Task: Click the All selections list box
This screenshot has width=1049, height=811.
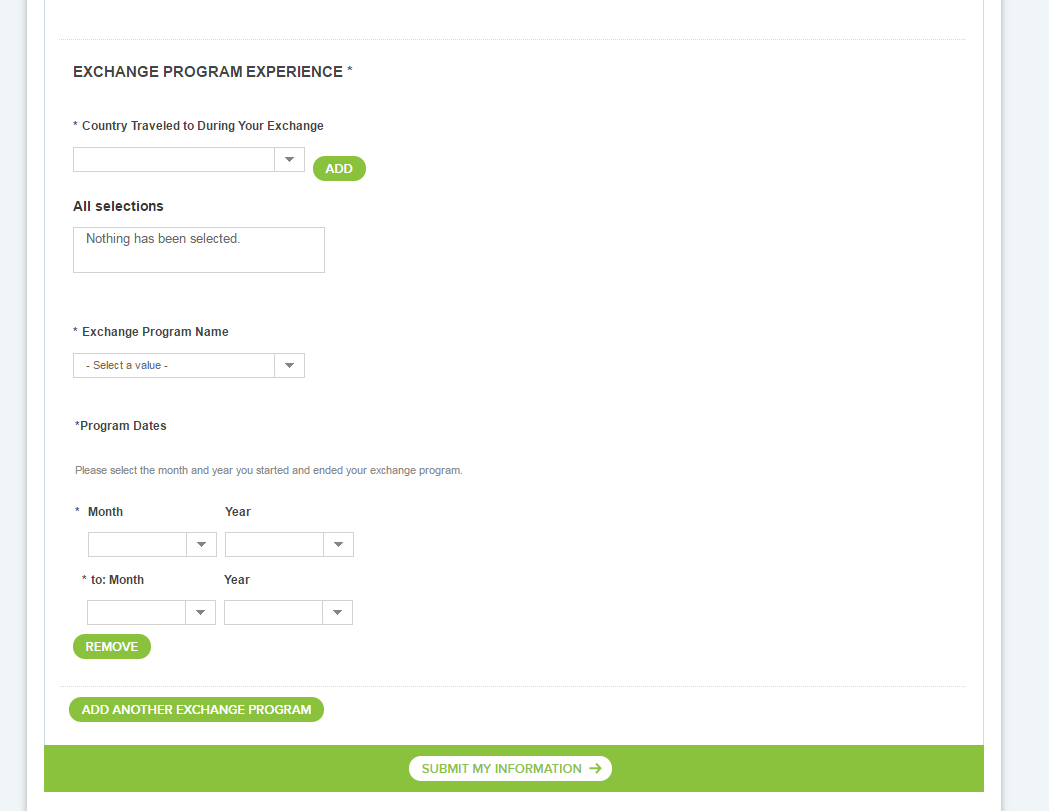Action: point(199,250)
